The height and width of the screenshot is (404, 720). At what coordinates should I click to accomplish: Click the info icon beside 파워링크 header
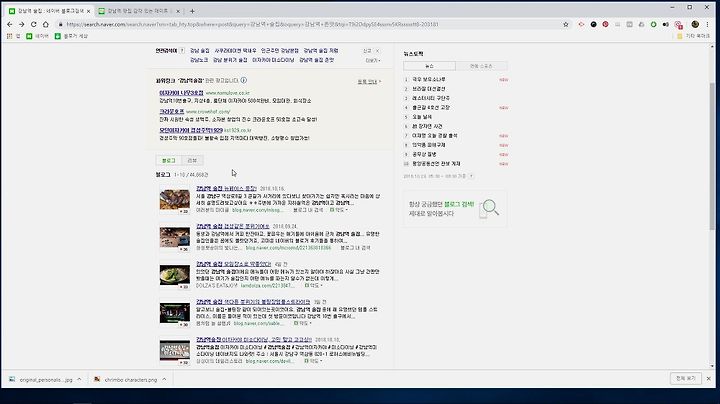244,80
